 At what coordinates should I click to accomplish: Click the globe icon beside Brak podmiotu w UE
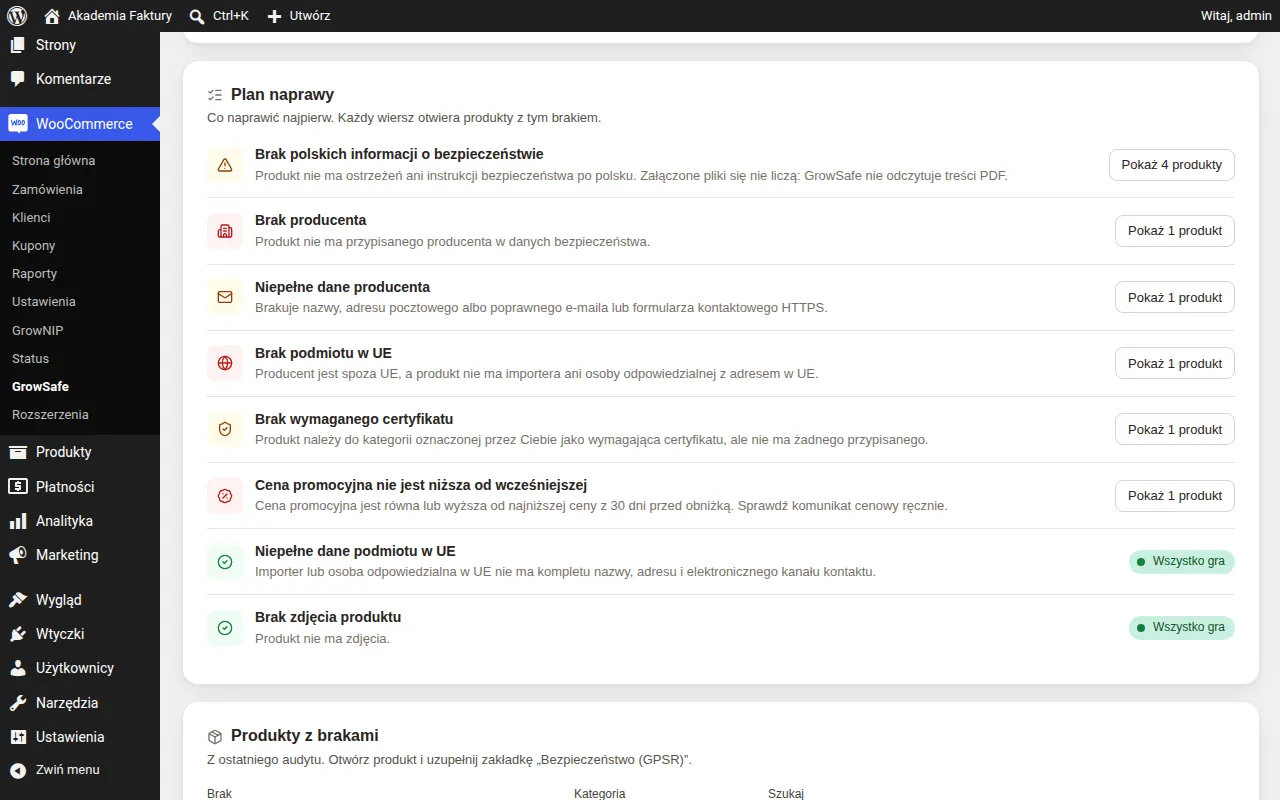point(225,363)
